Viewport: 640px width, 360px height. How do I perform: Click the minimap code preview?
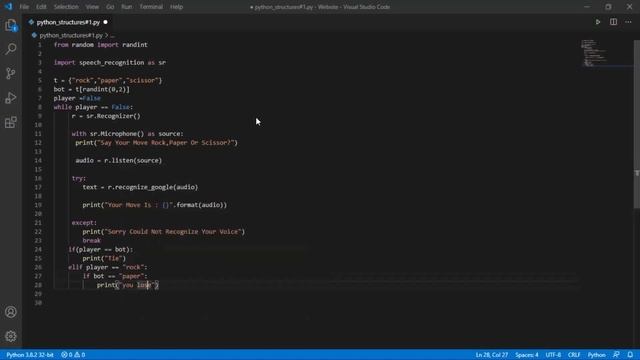coord(594,53)
